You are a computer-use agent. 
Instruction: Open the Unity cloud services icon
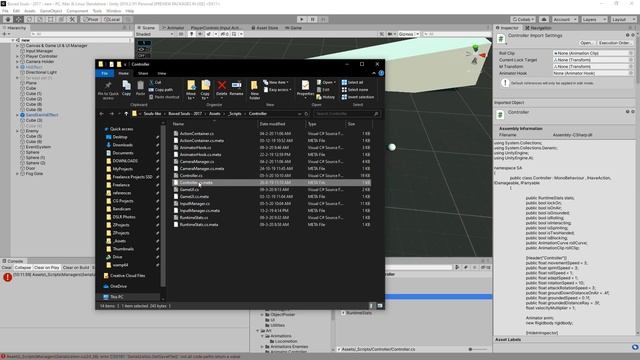pos(544,19)
